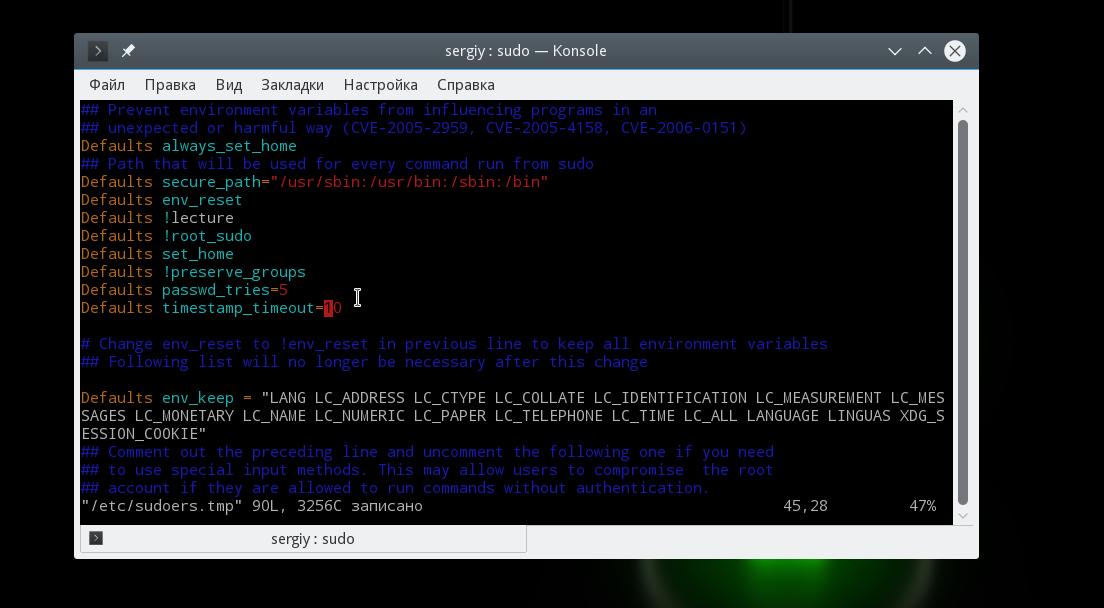Click the maximize chevron-up window button
1104x608 pixels.
tap(924, 51)
